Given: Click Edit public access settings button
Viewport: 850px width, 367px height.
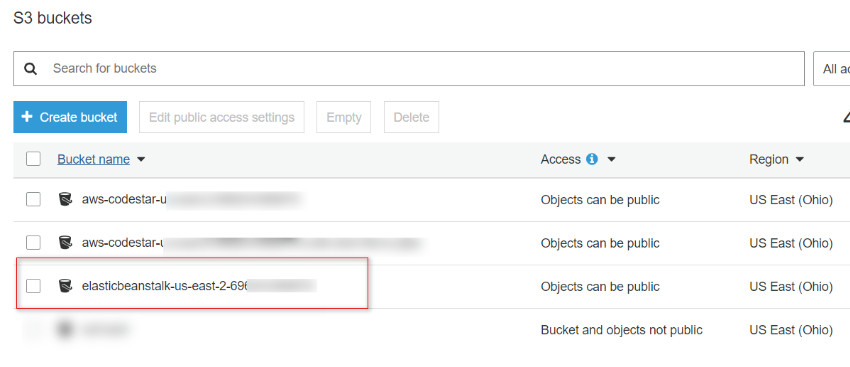Looking at the screenshot, I should tap(222, 117).
